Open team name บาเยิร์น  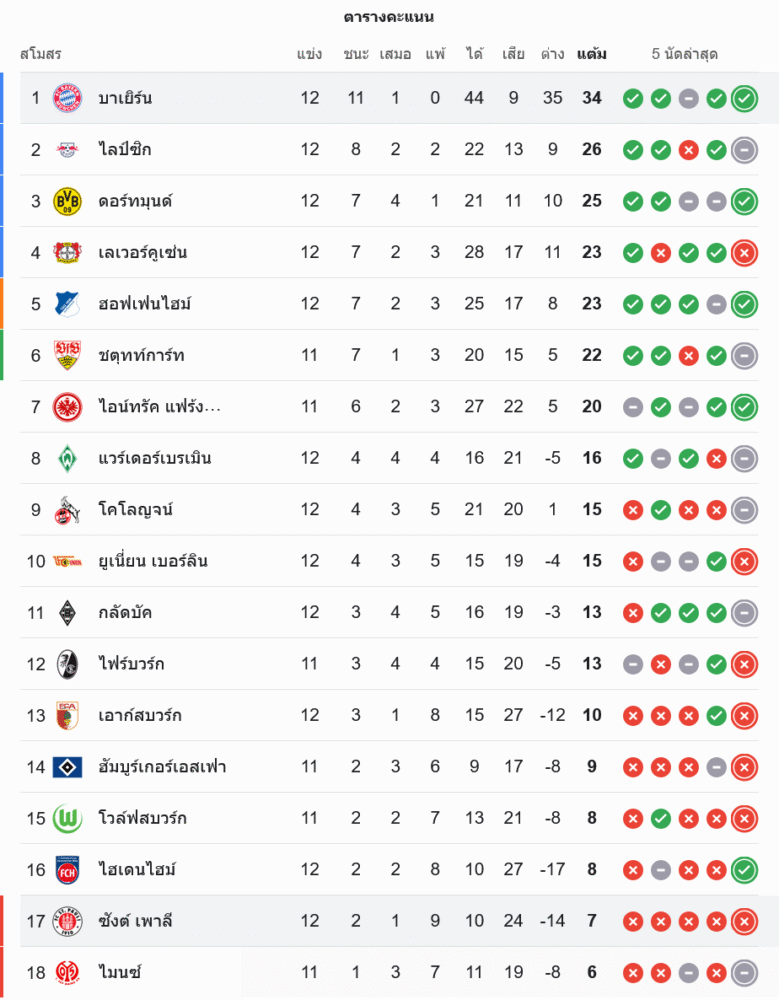[x=125, y=98]
